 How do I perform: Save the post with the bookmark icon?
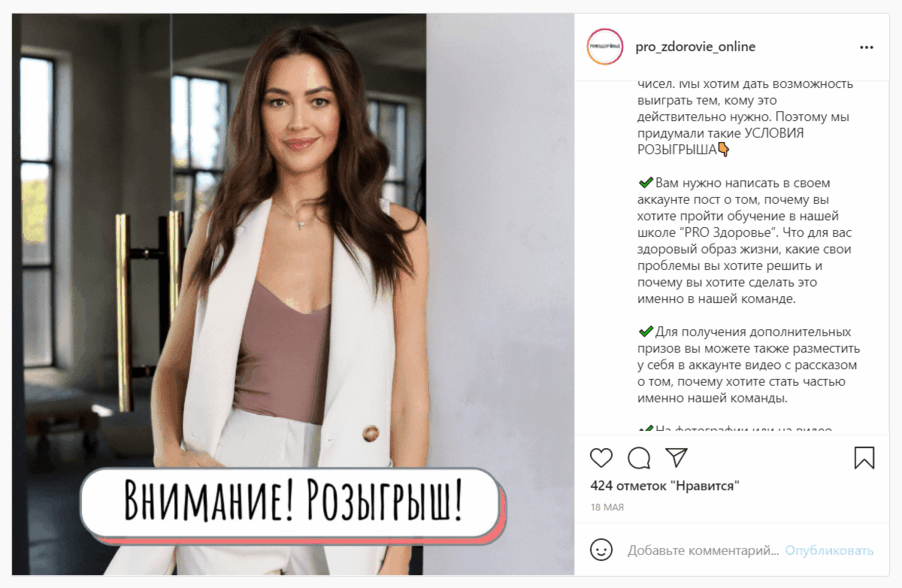click(x=864, y=458)
